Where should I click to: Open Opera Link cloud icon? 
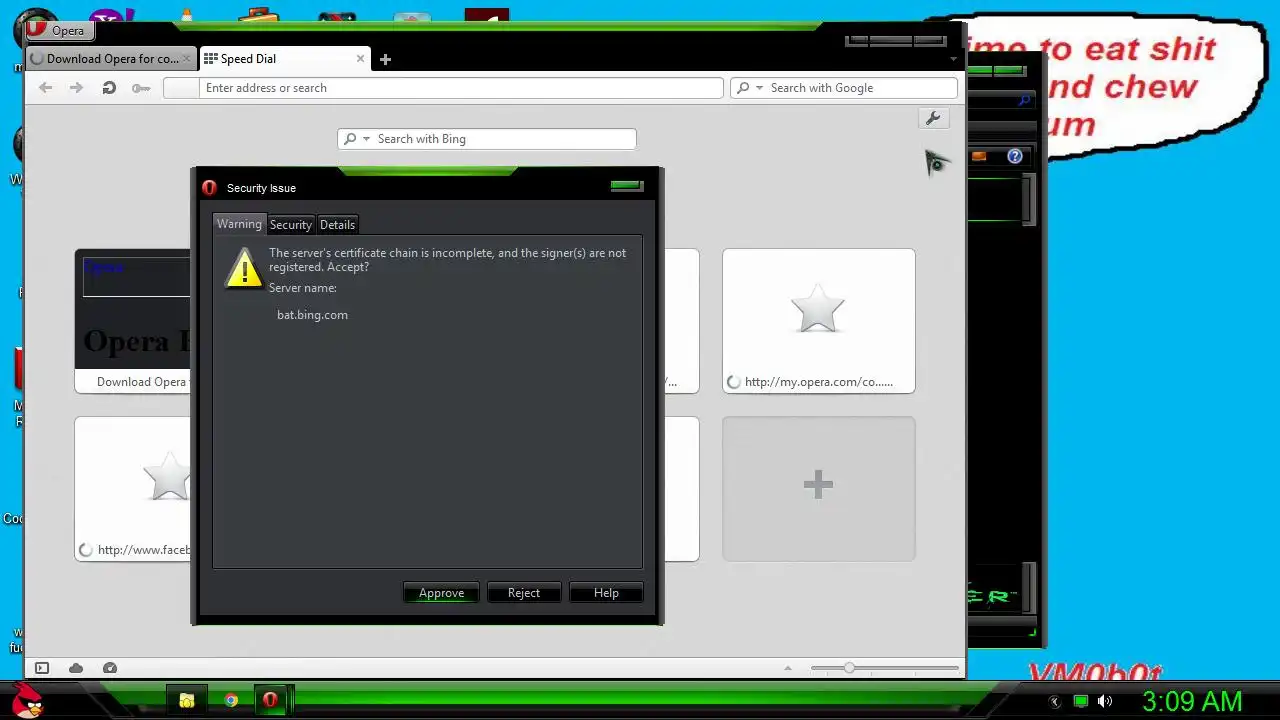76,668
